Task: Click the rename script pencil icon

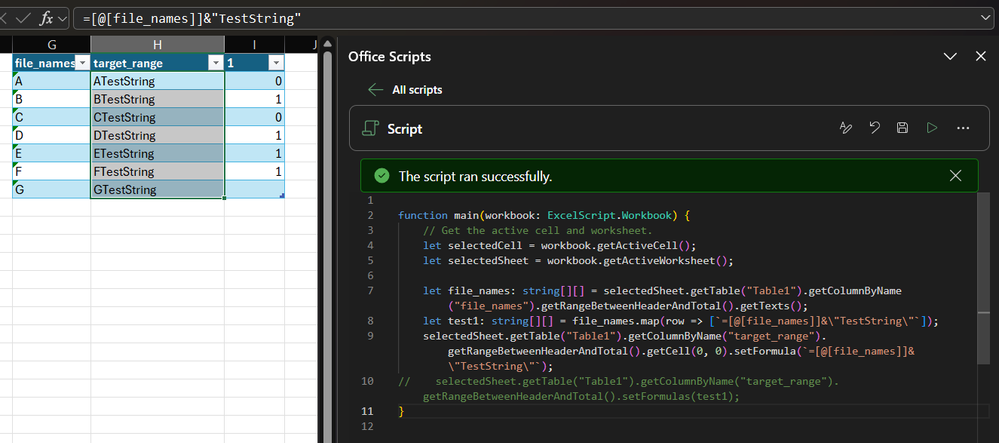Action: pos(845,128)
